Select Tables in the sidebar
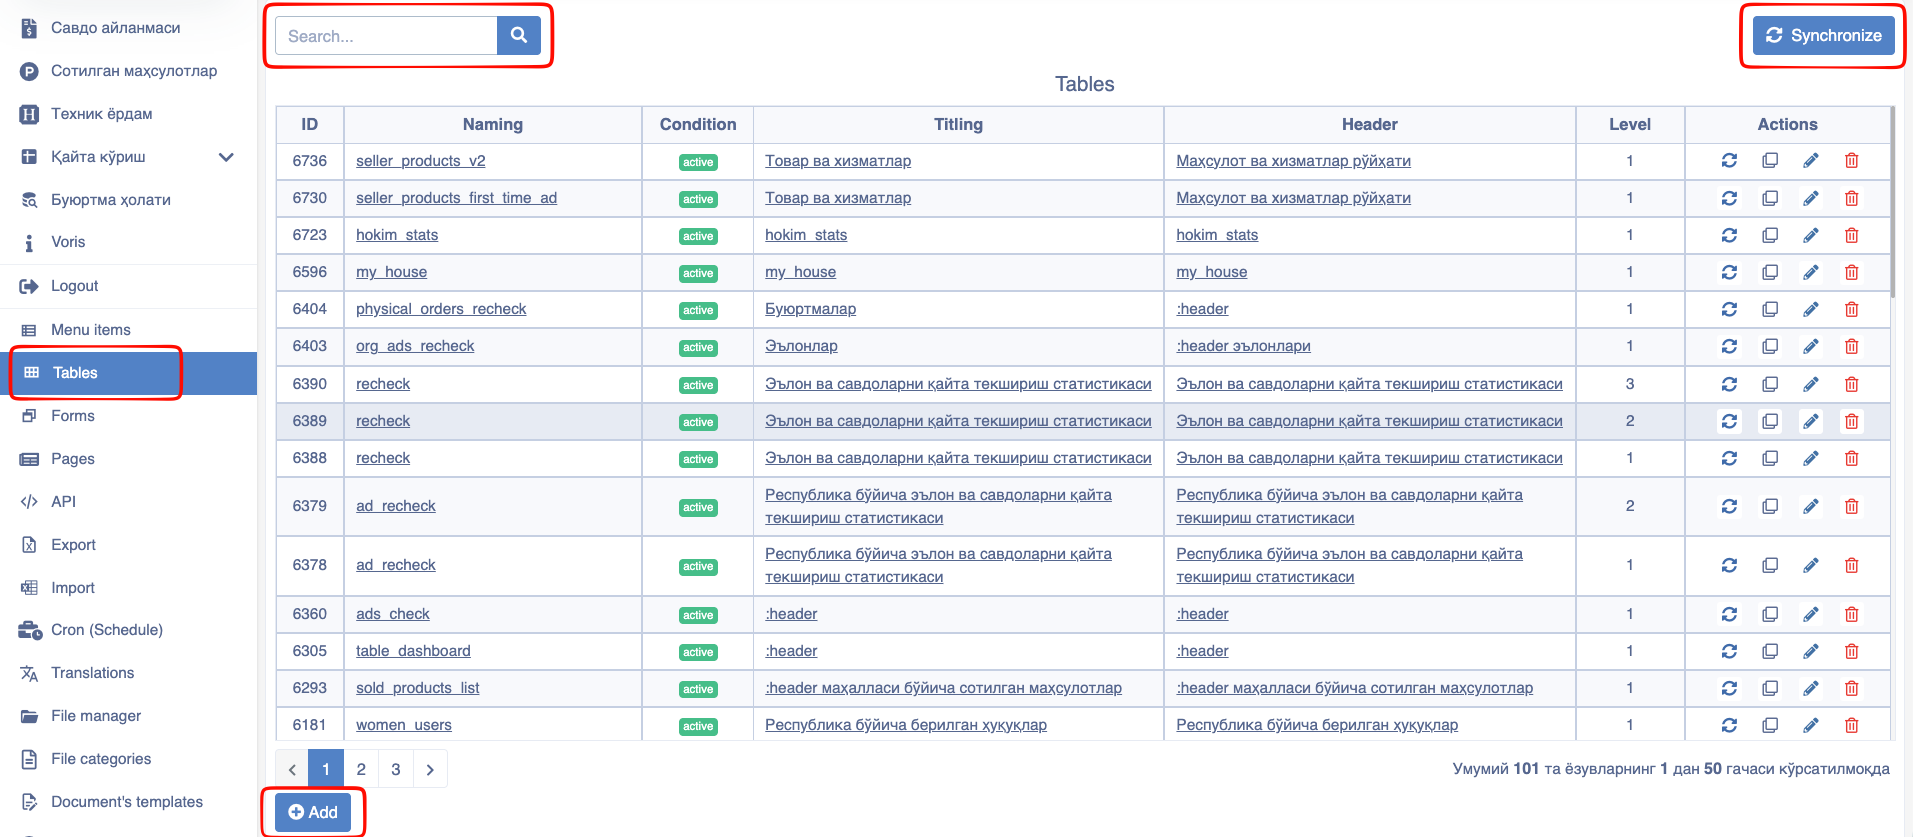This screenshot has width=1913, height=837. pyautogui.click(x=128, y=373)
